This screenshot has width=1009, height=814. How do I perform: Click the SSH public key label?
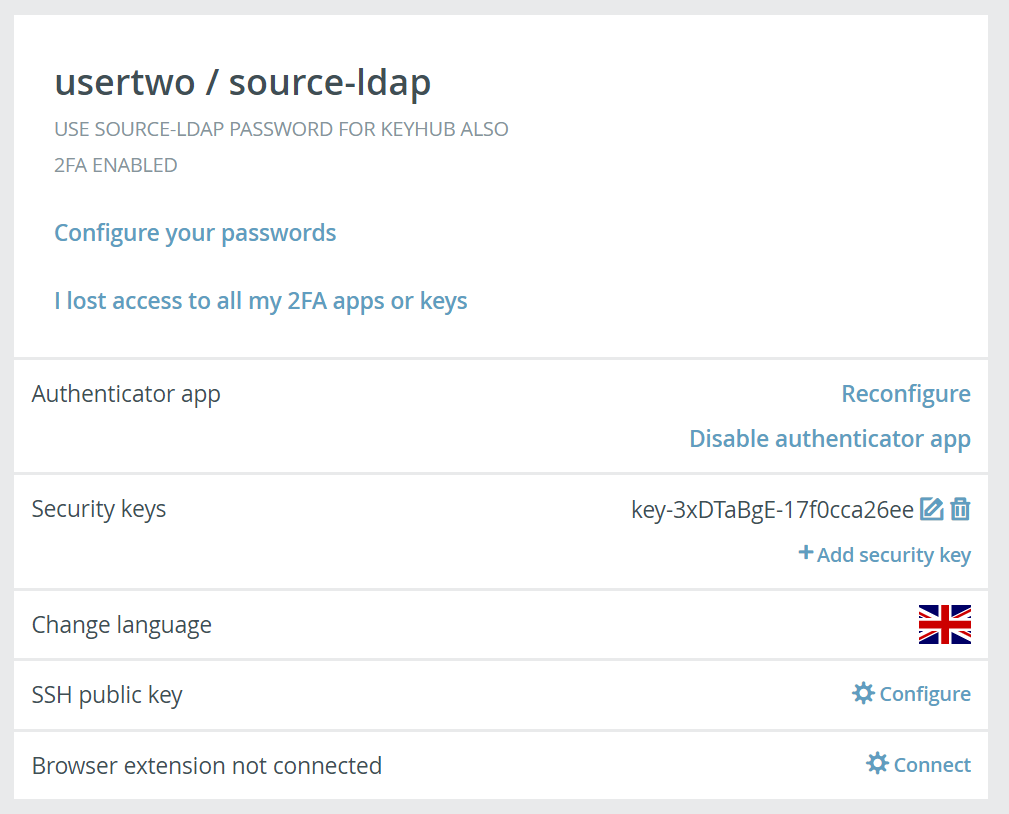(107, 695)
